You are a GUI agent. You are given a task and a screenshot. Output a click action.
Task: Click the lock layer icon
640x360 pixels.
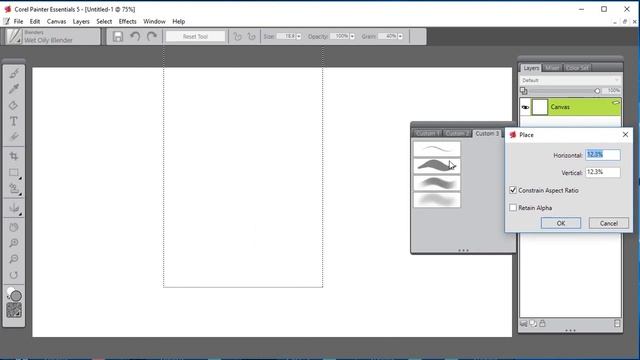(x=542, y=324)
